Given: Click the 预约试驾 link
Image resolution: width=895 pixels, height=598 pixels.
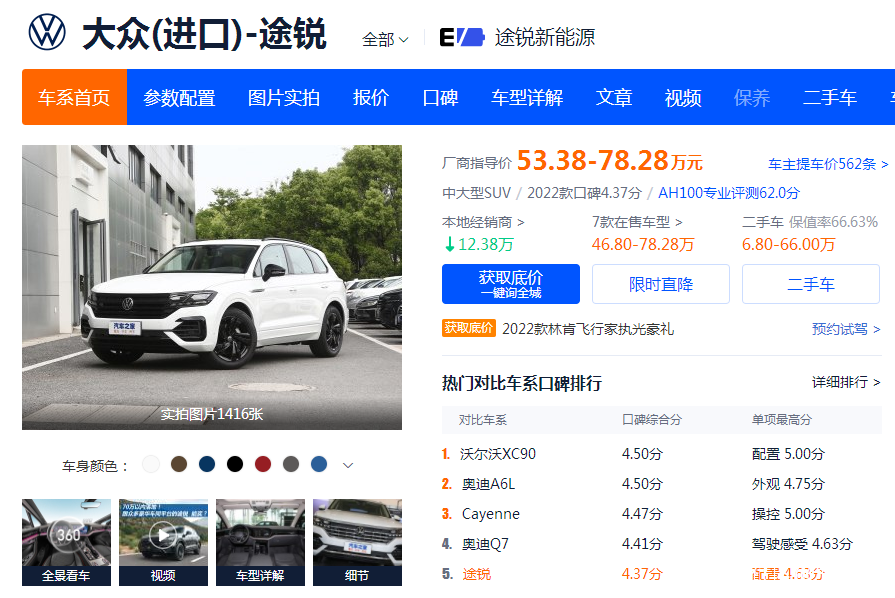Looking at the screenshot, I should coord(846,329).
